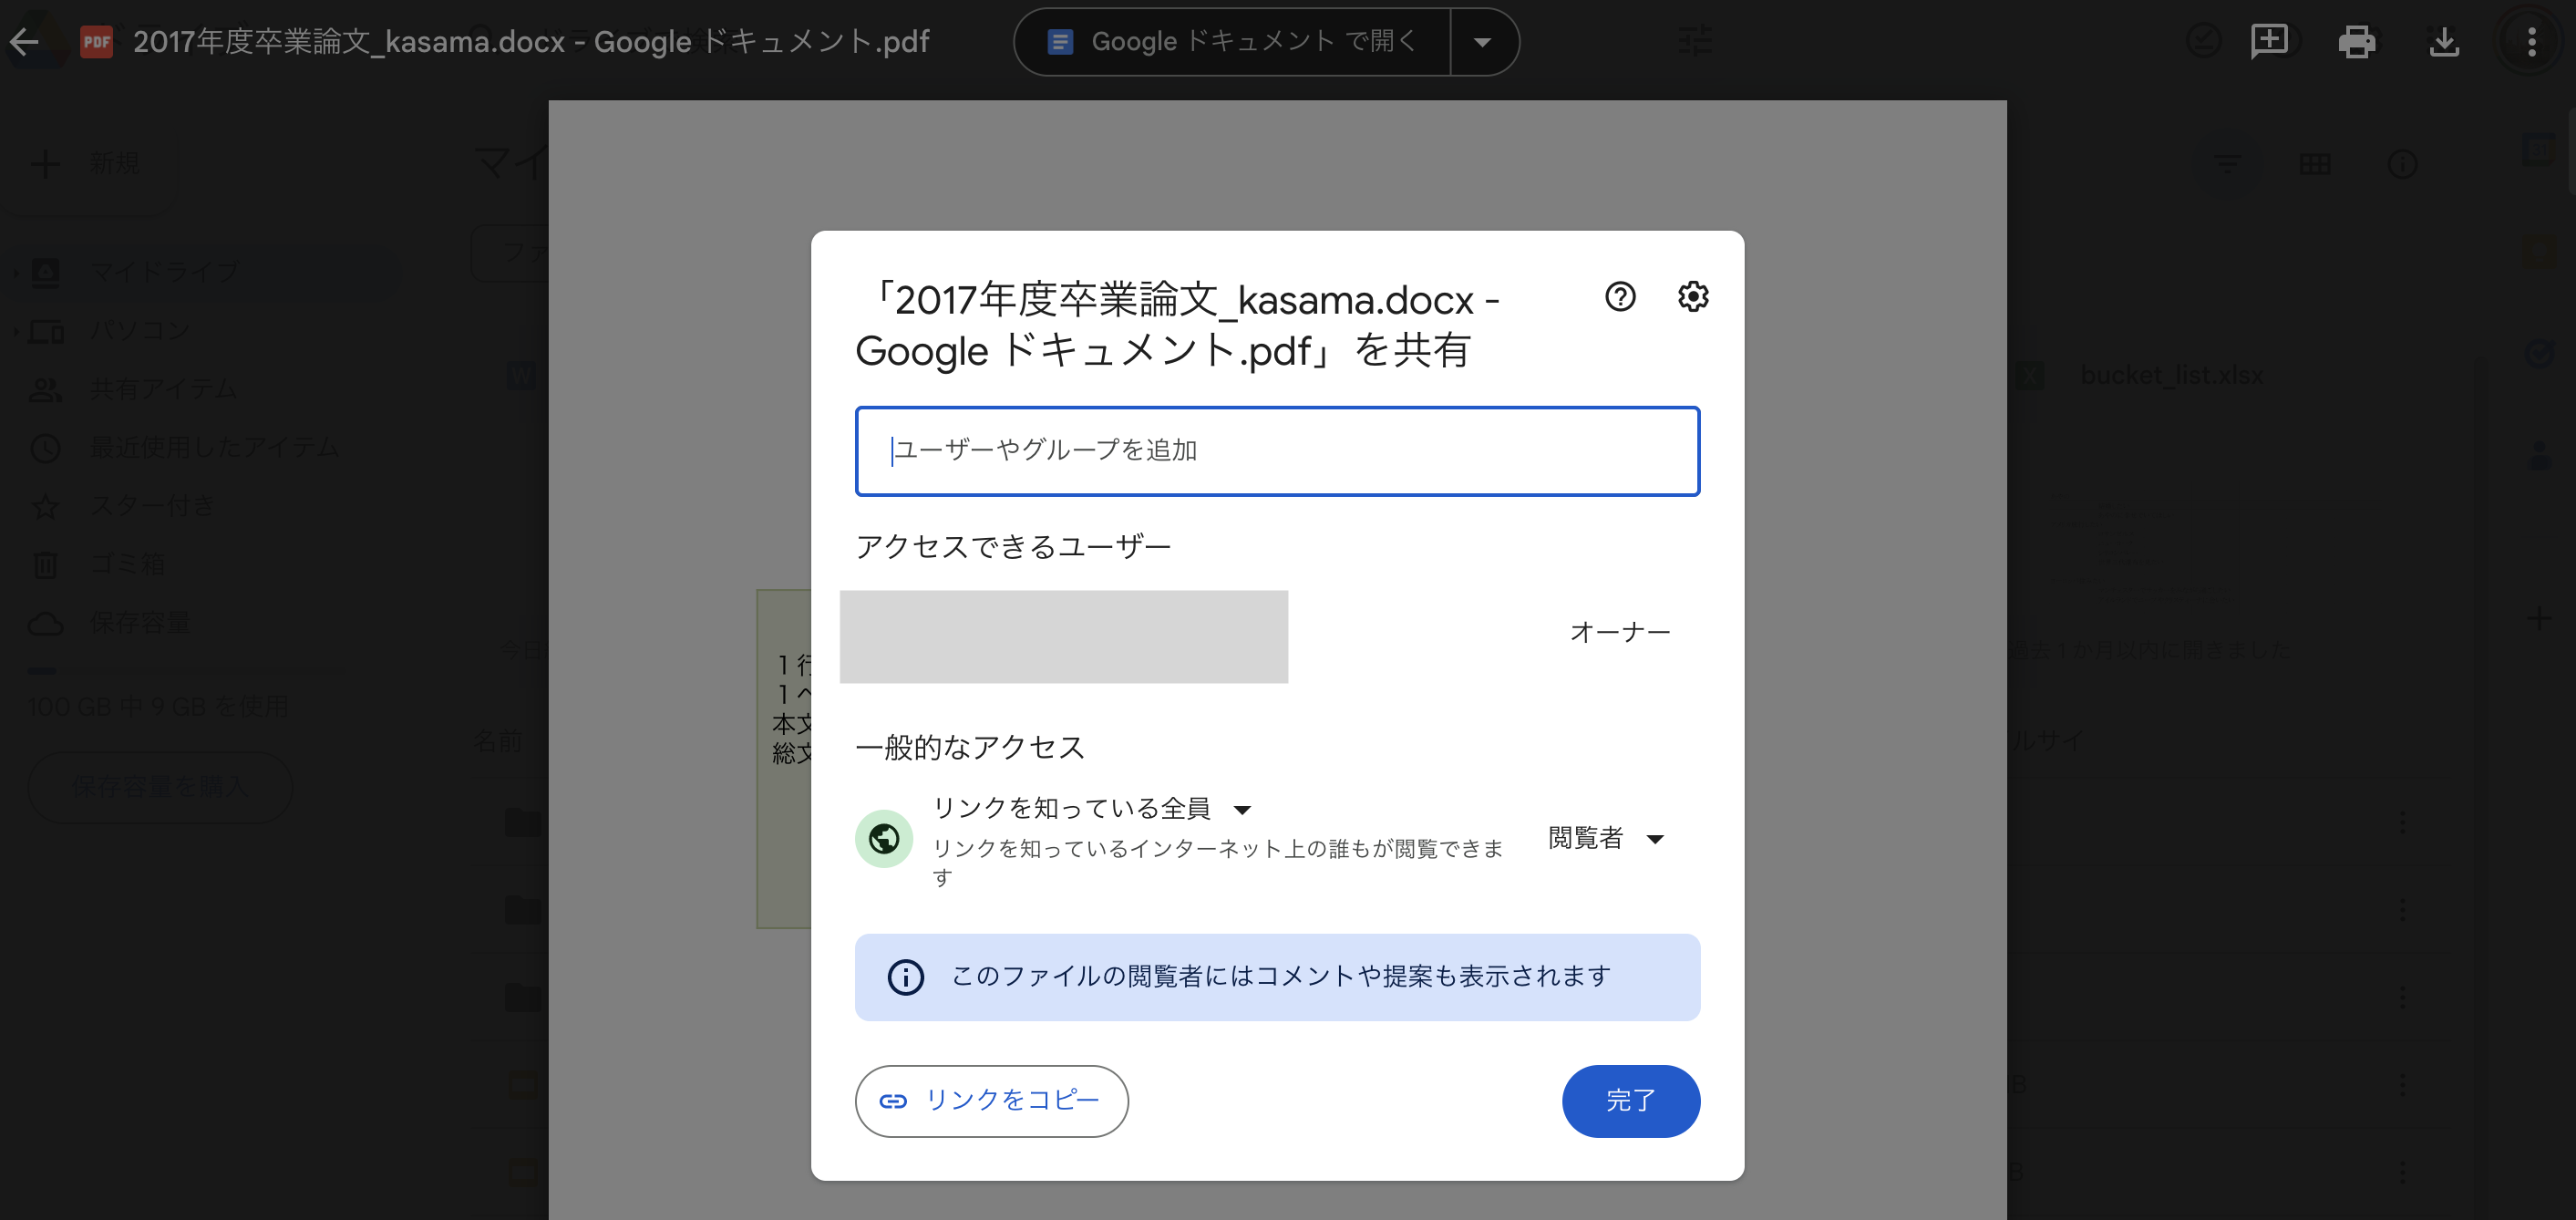Open 共有アイテム from the sidebar
The image size is (2576, 1220).
coord(160,389)
